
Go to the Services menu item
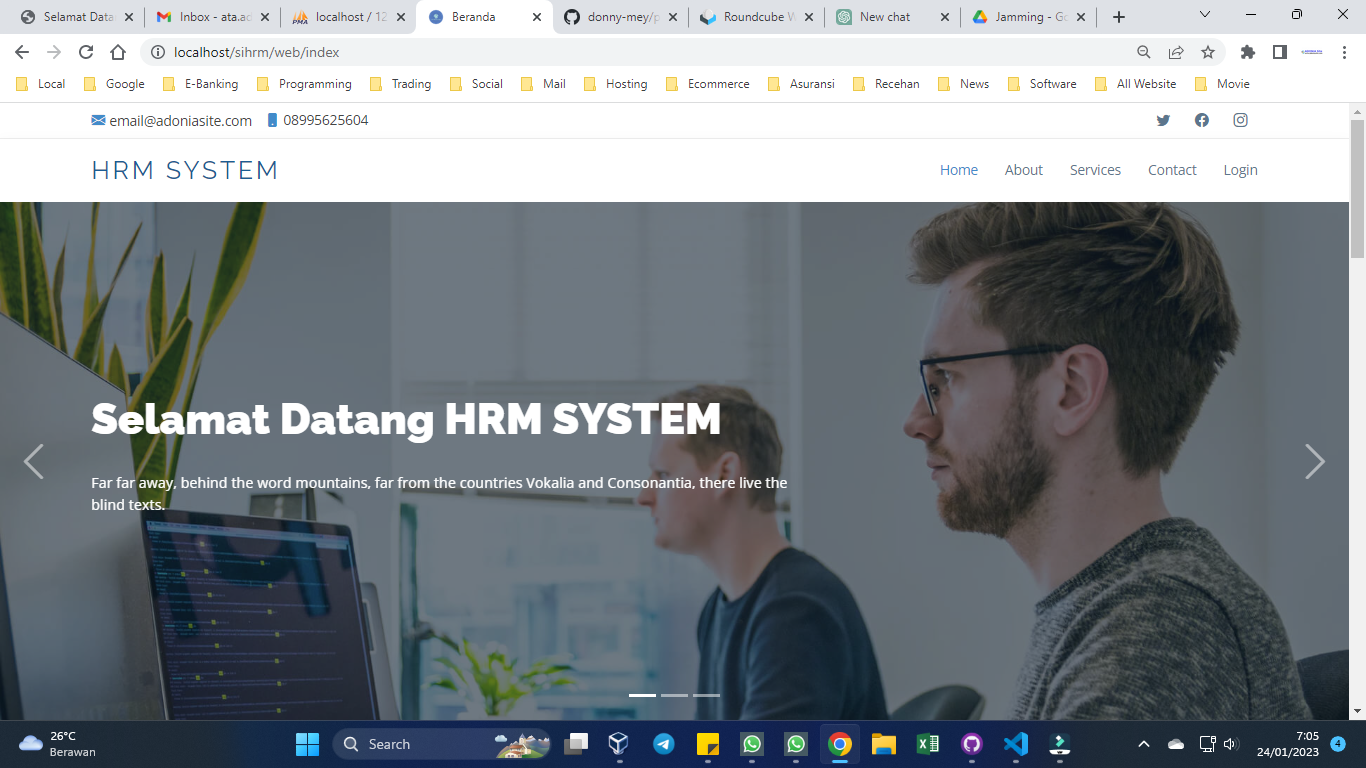pyautogui.click(x=1095, y=170)
